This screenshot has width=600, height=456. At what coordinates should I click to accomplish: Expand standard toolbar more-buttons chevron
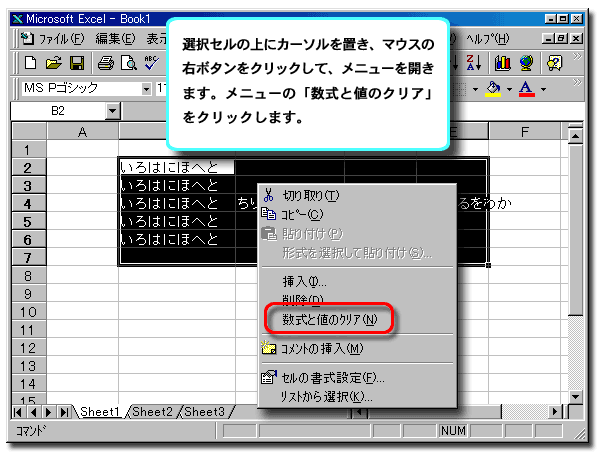click(577, 57)
